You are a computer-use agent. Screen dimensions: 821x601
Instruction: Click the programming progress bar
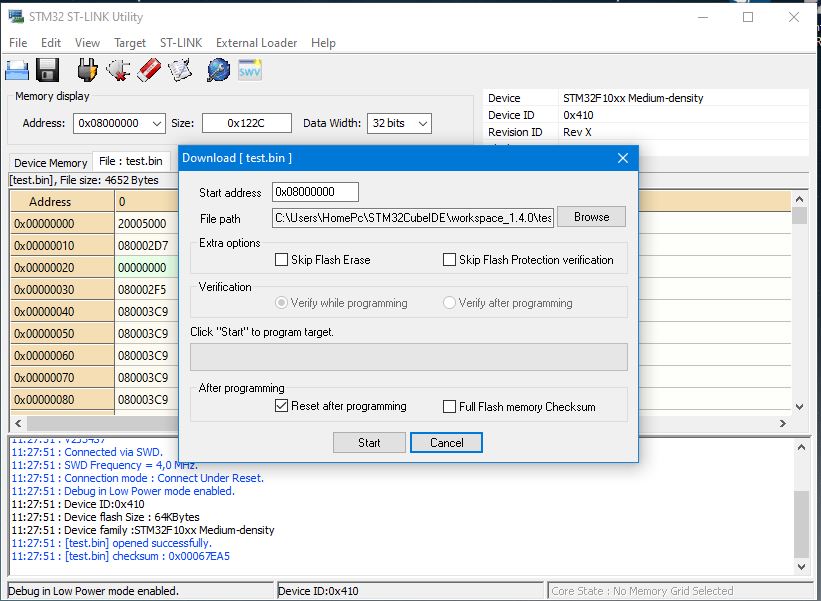pyautogui.click(x=408, y=357)
